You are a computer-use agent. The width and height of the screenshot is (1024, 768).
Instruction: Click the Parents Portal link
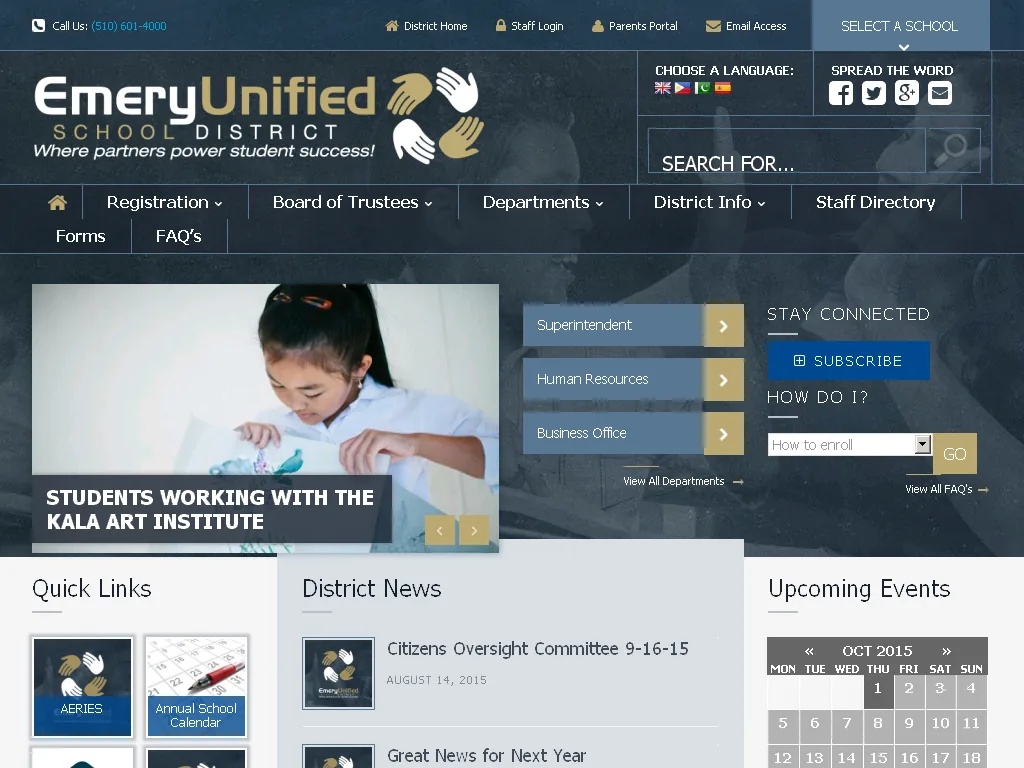pyautogui.click(x=643, y=26)
